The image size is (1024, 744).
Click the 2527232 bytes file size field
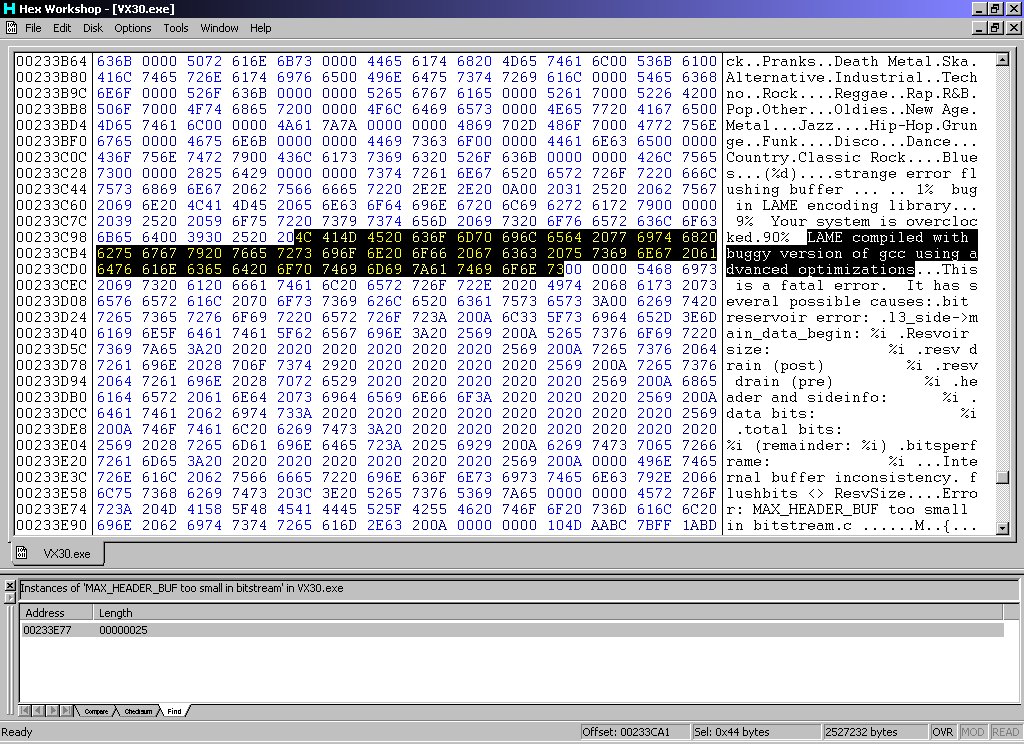pyautogui.click(x=874, y=732)
